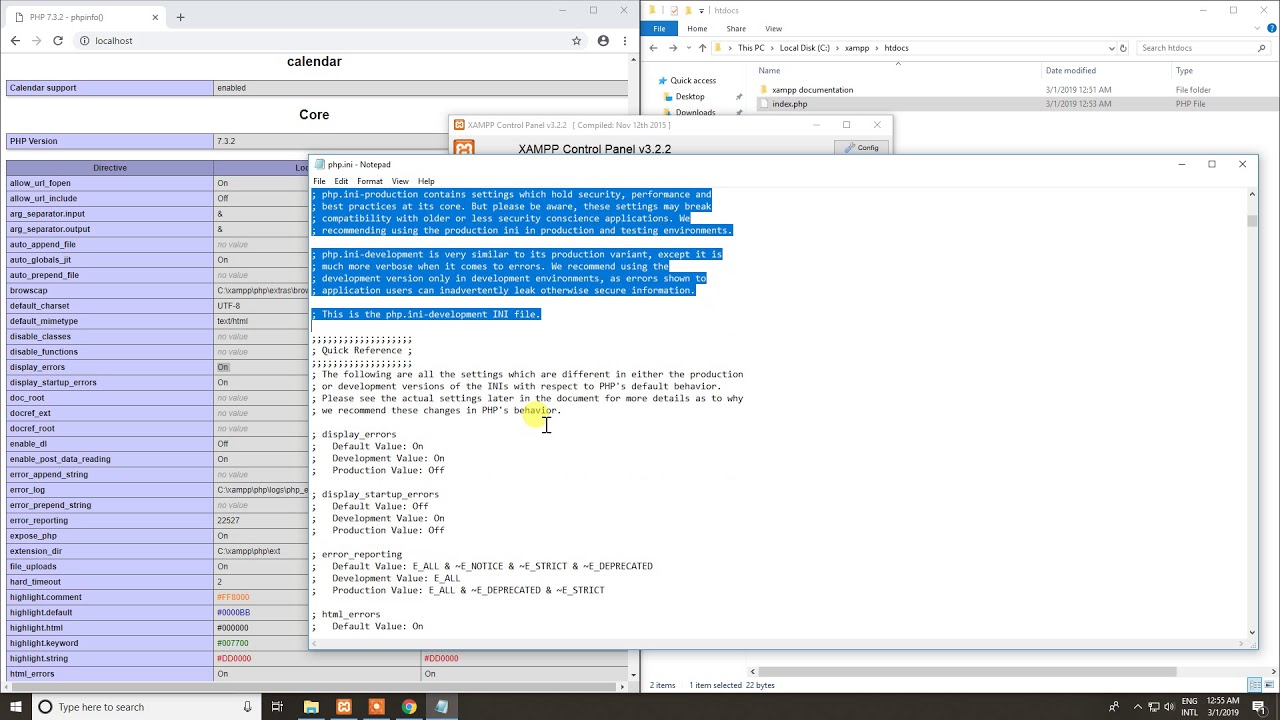The width and height of the screenshot is (1280, 720).
Task: Open a new Chrome tab with plus
Action: click(180, 17)
